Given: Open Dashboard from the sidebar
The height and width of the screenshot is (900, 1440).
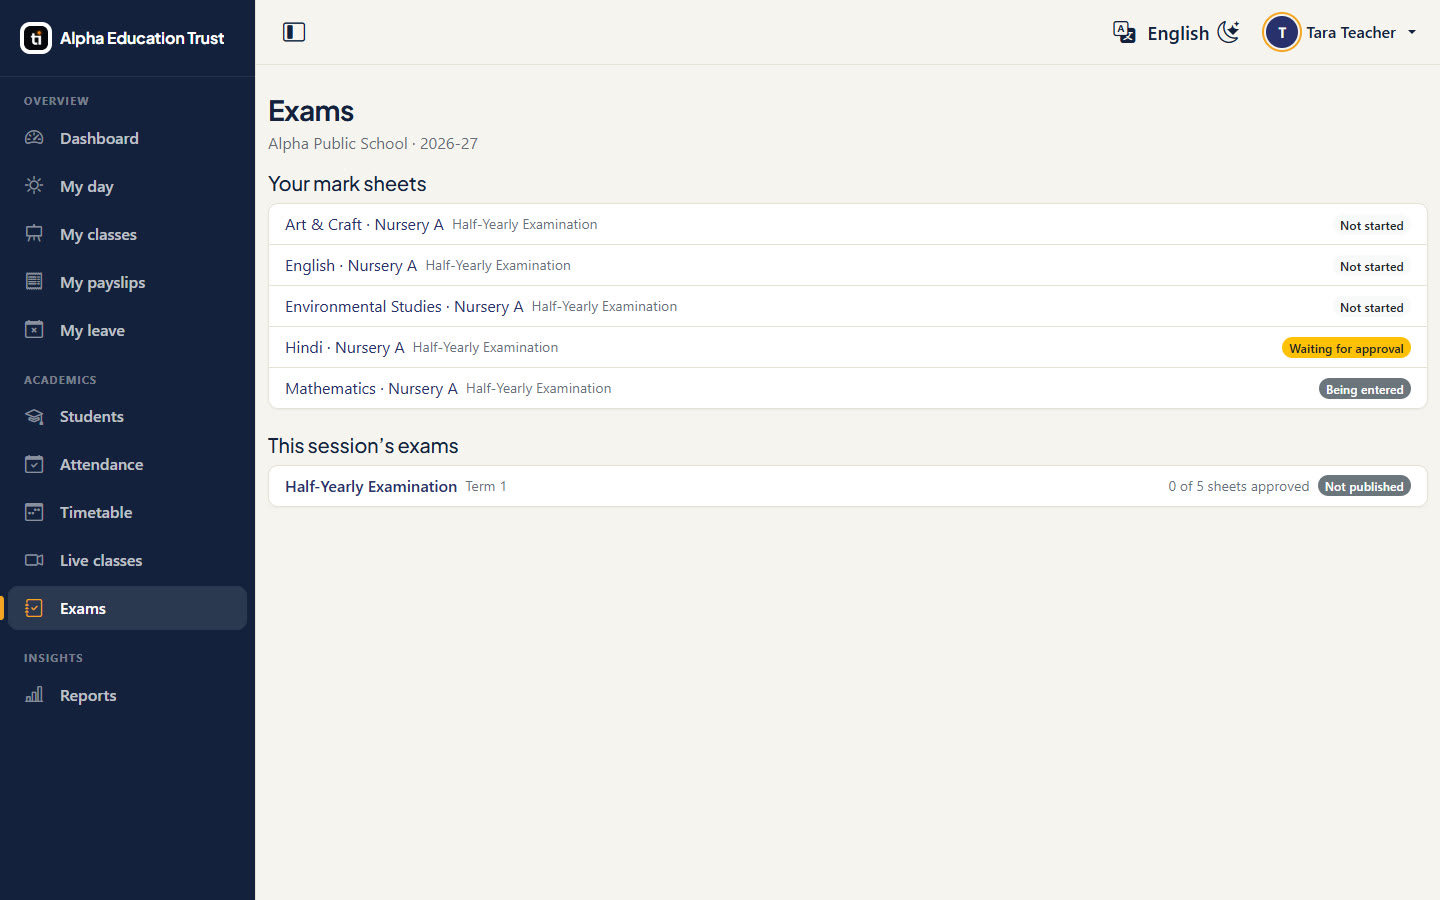Looking at the screenshot, I should point(127,138).
